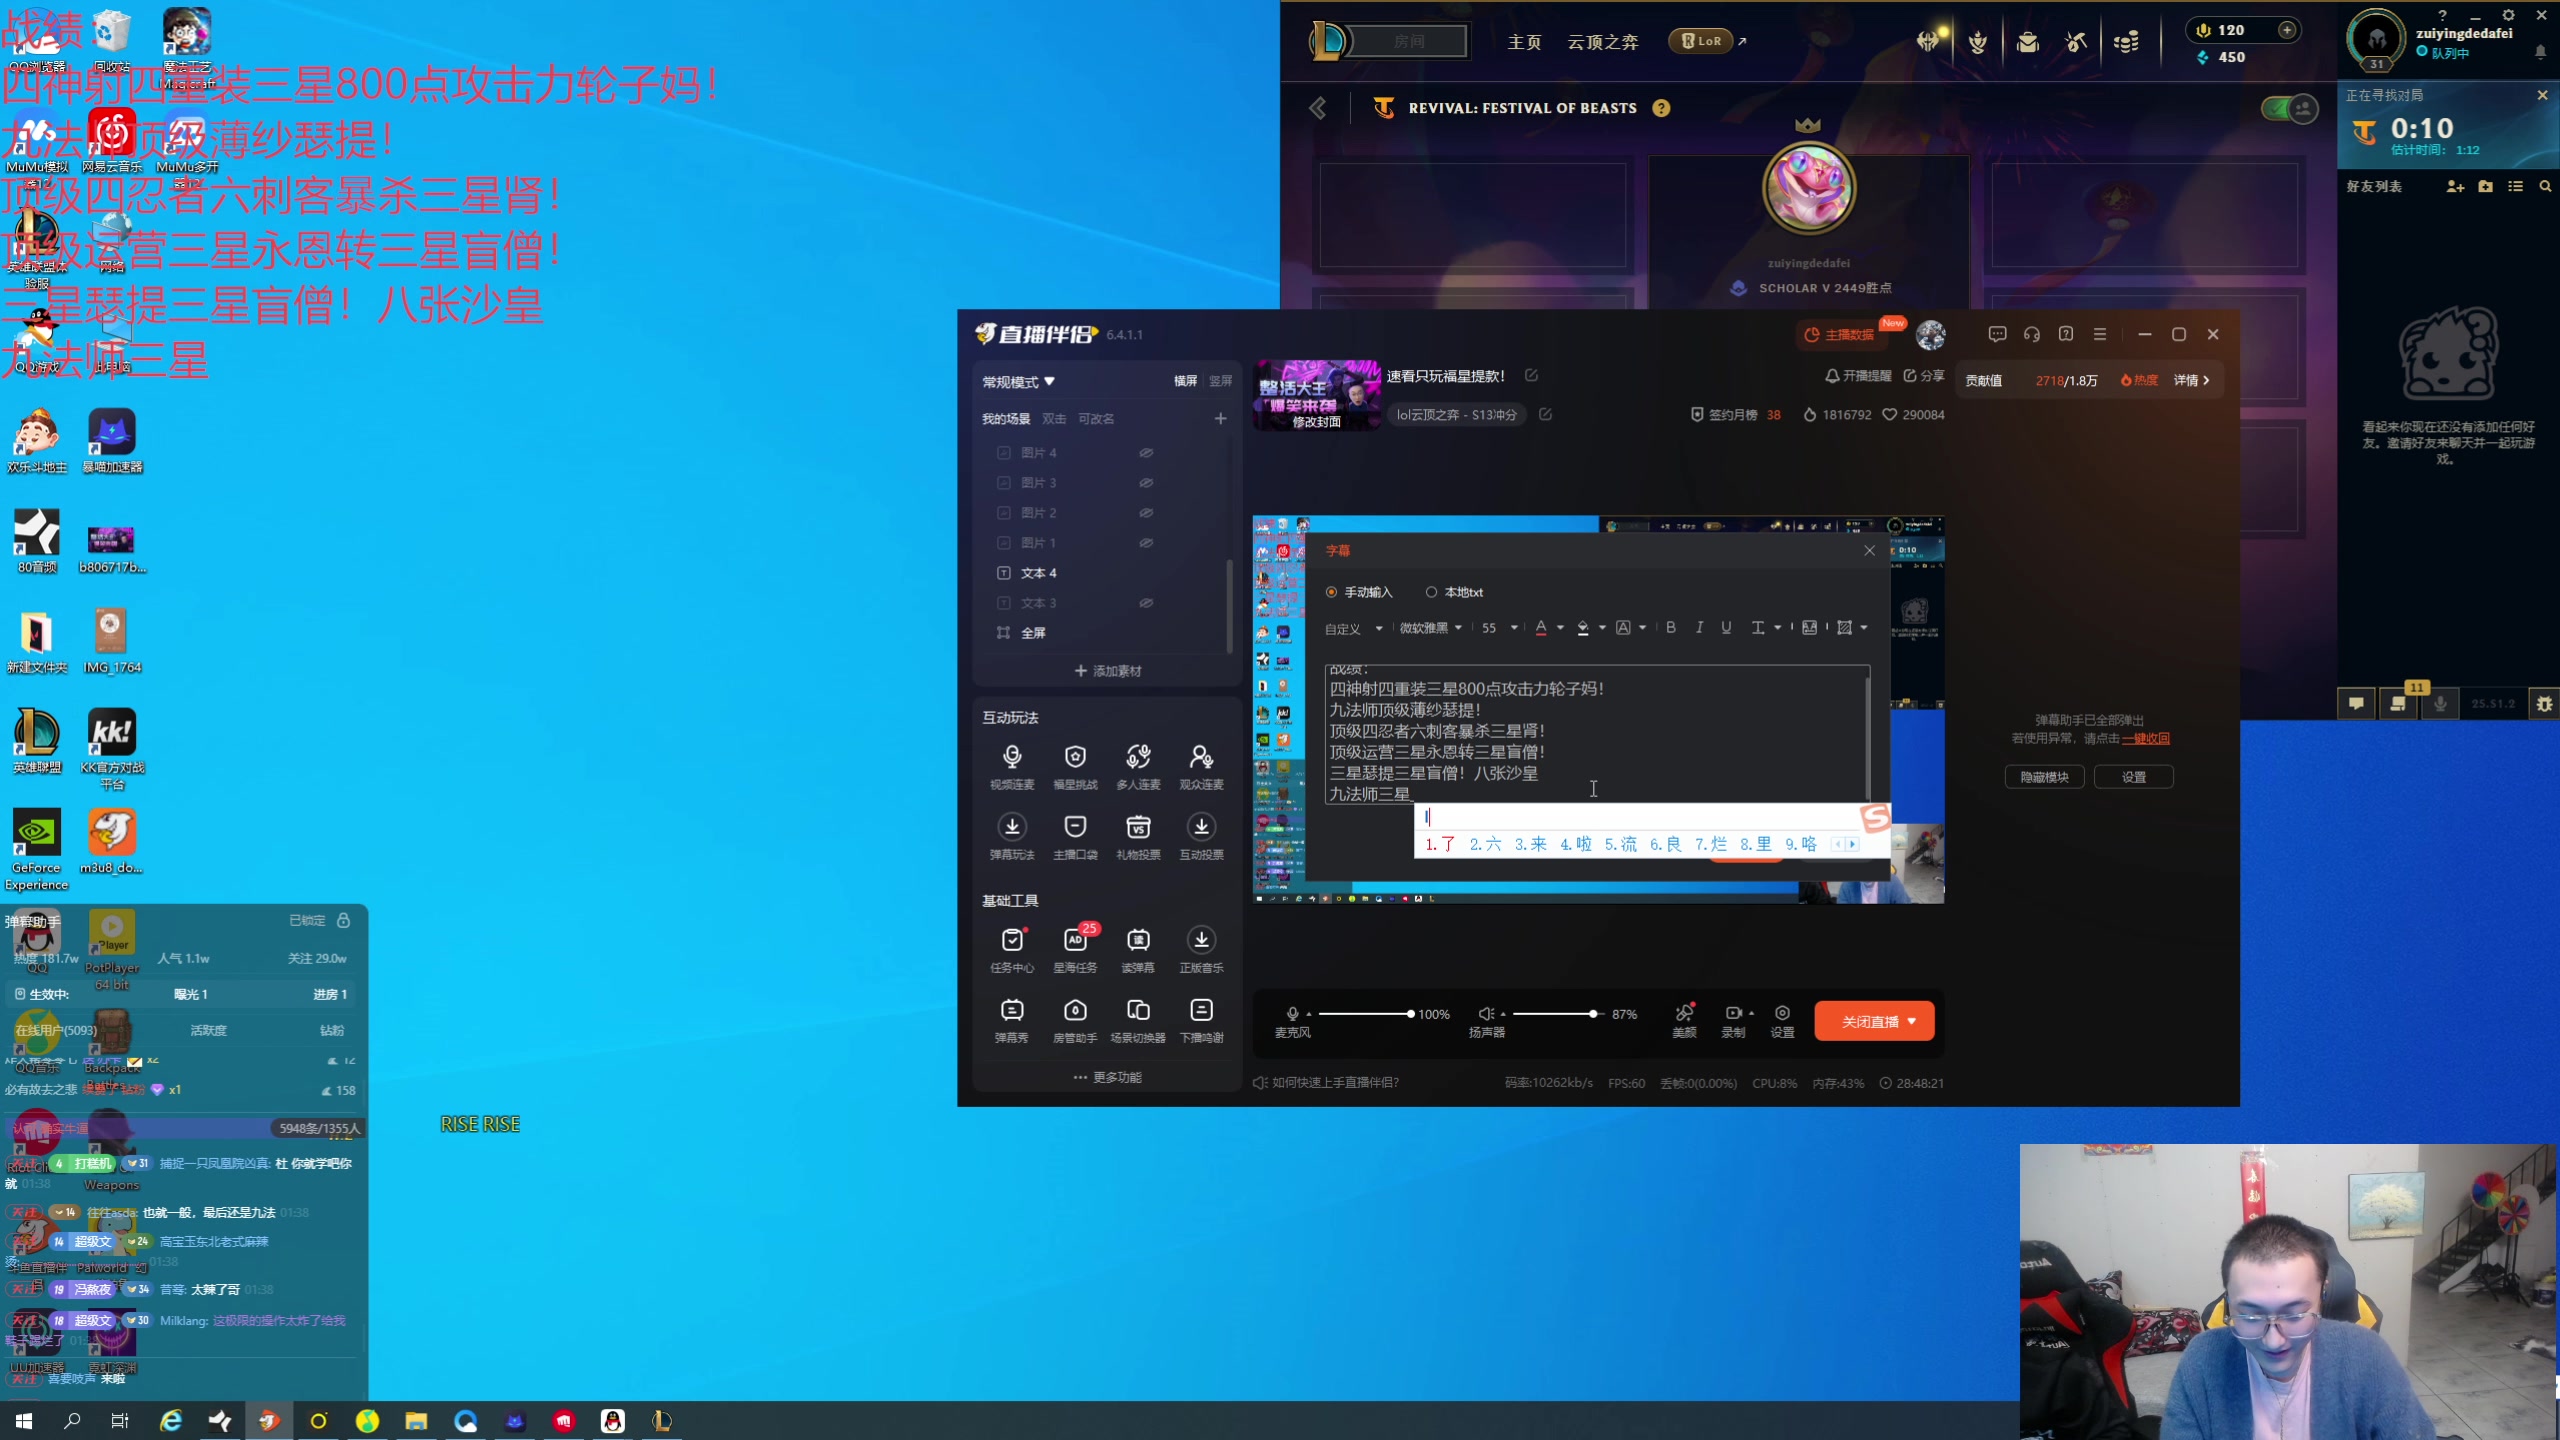The image size is (2560, 1440).
Task: Open 下播鸣谢 end-stream thanks tool
Action: coord(1201,1019)
